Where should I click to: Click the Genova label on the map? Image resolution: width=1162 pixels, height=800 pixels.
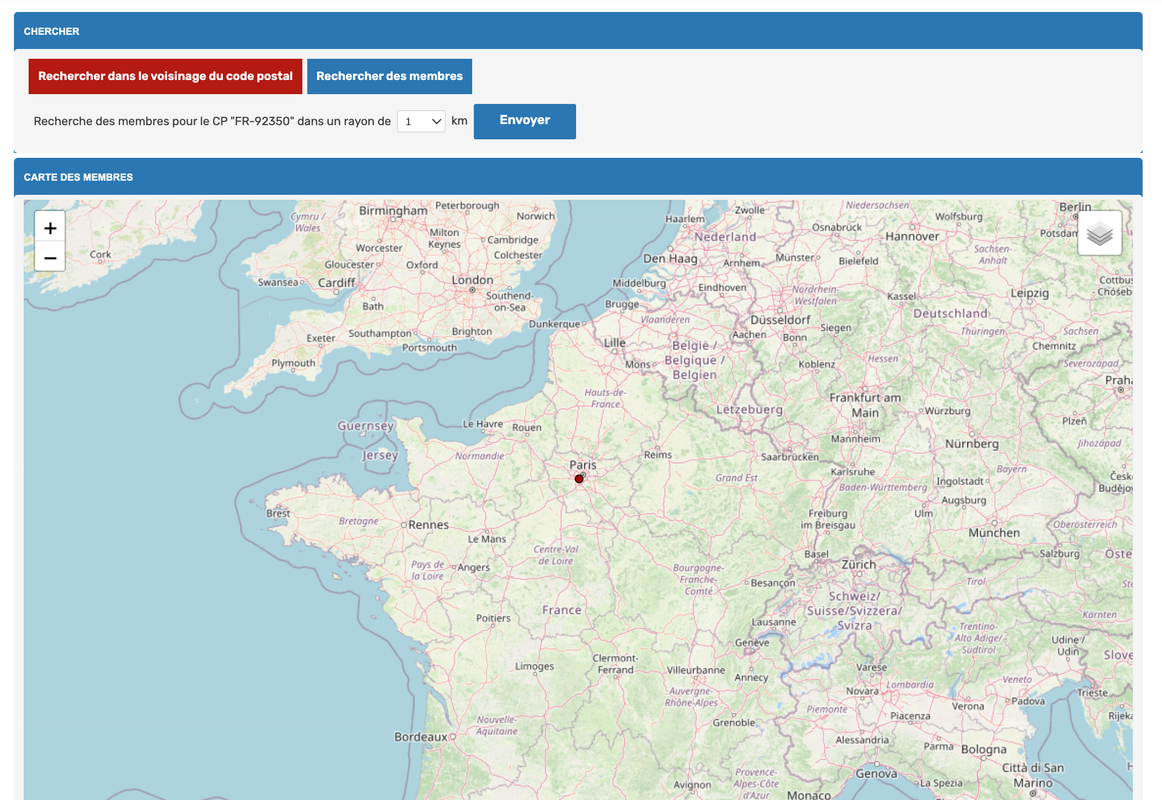(876, 773)
